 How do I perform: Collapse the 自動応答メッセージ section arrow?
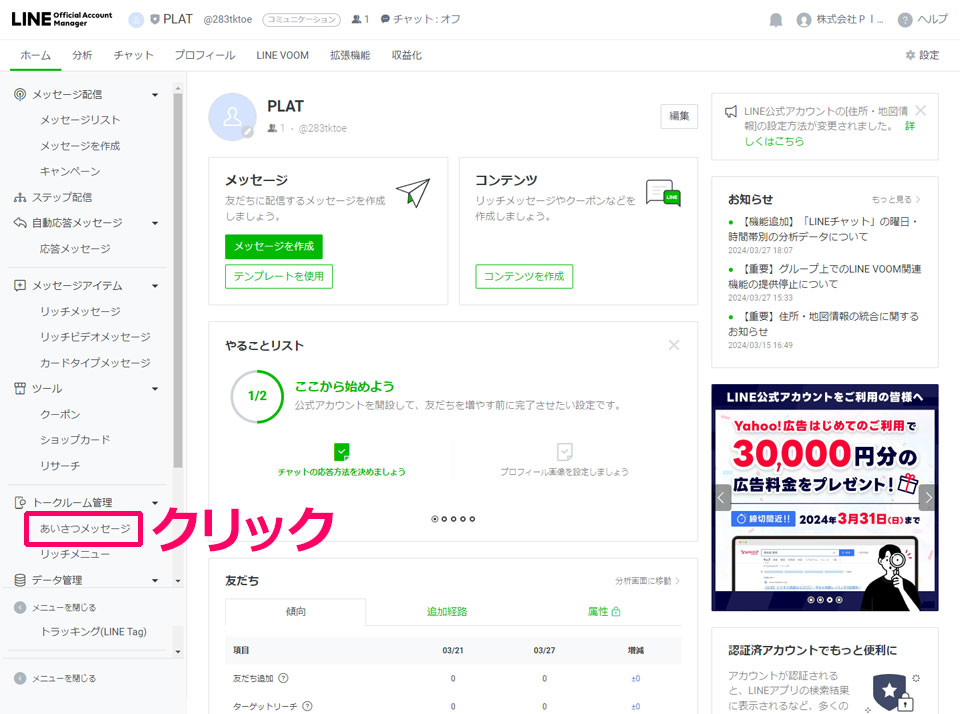pyautogui.click(x=155, y=224)
